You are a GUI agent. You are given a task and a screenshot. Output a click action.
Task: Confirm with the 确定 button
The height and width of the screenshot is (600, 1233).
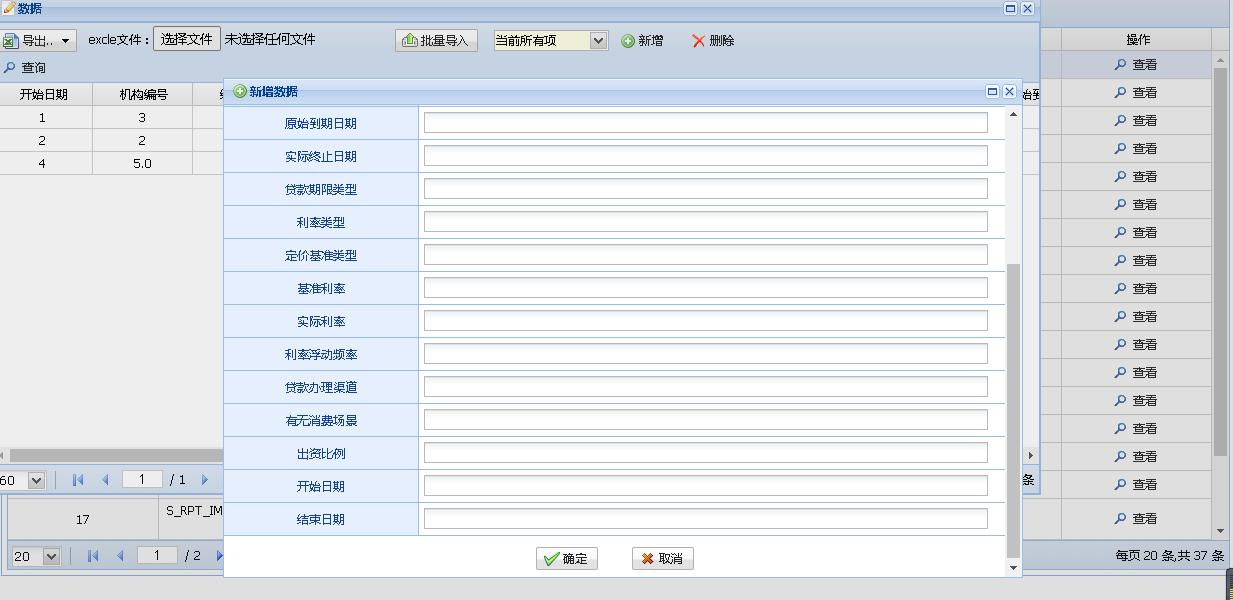(567, 559)
